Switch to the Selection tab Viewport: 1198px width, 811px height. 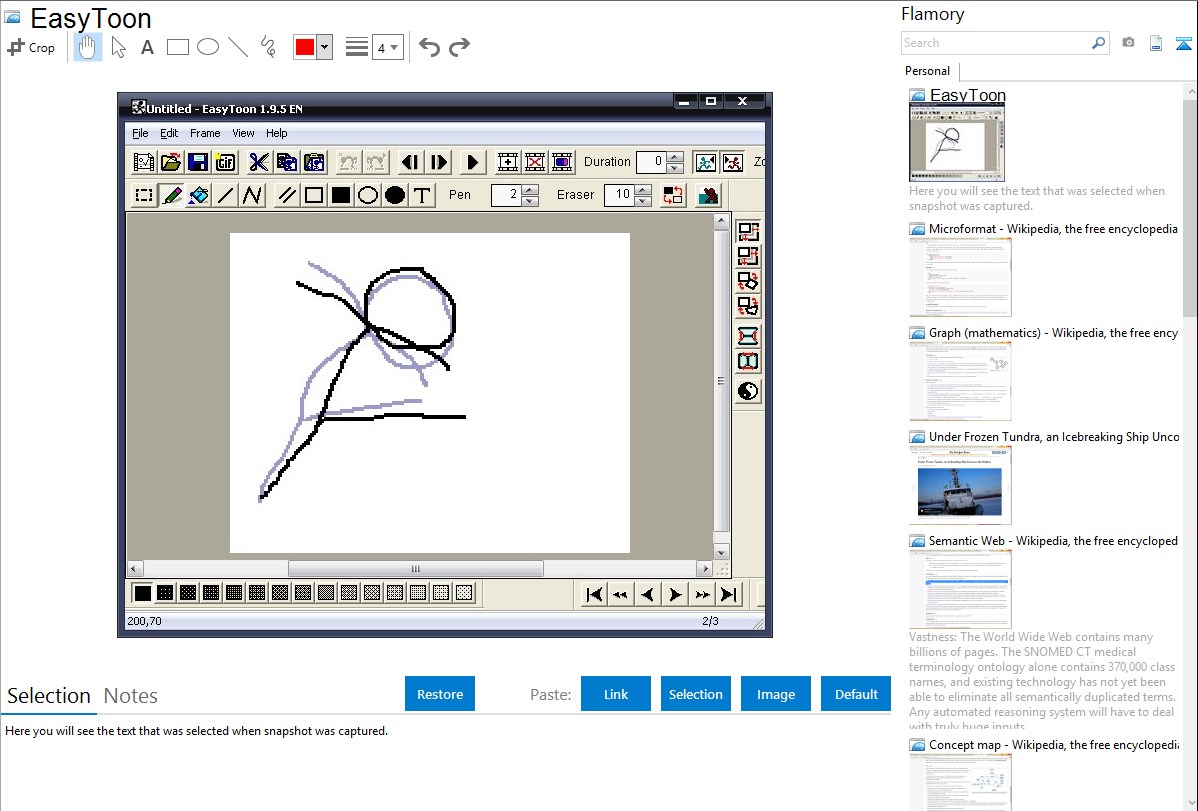[49, 696]
